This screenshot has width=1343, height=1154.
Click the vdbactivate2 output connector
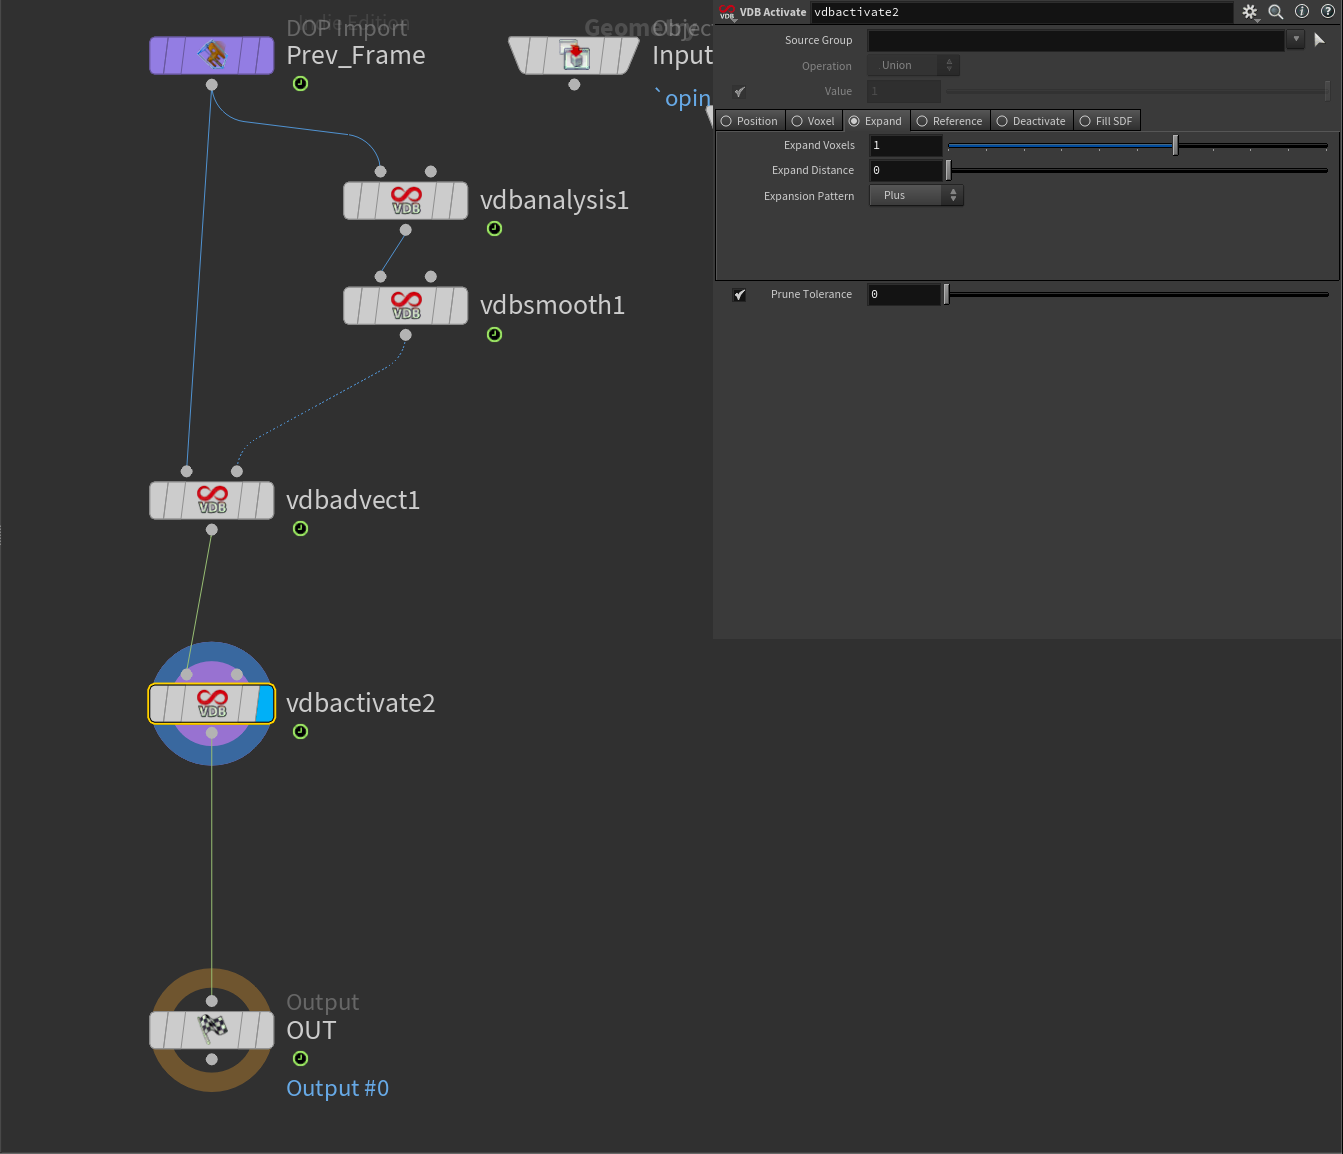212,733
